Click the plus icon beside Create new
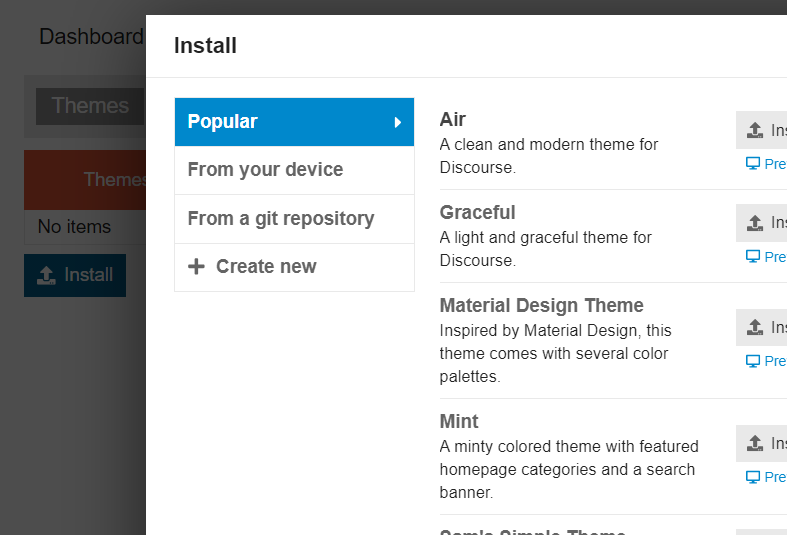The height and width of the screenshot is (535, 787). (x=196, y=266)
